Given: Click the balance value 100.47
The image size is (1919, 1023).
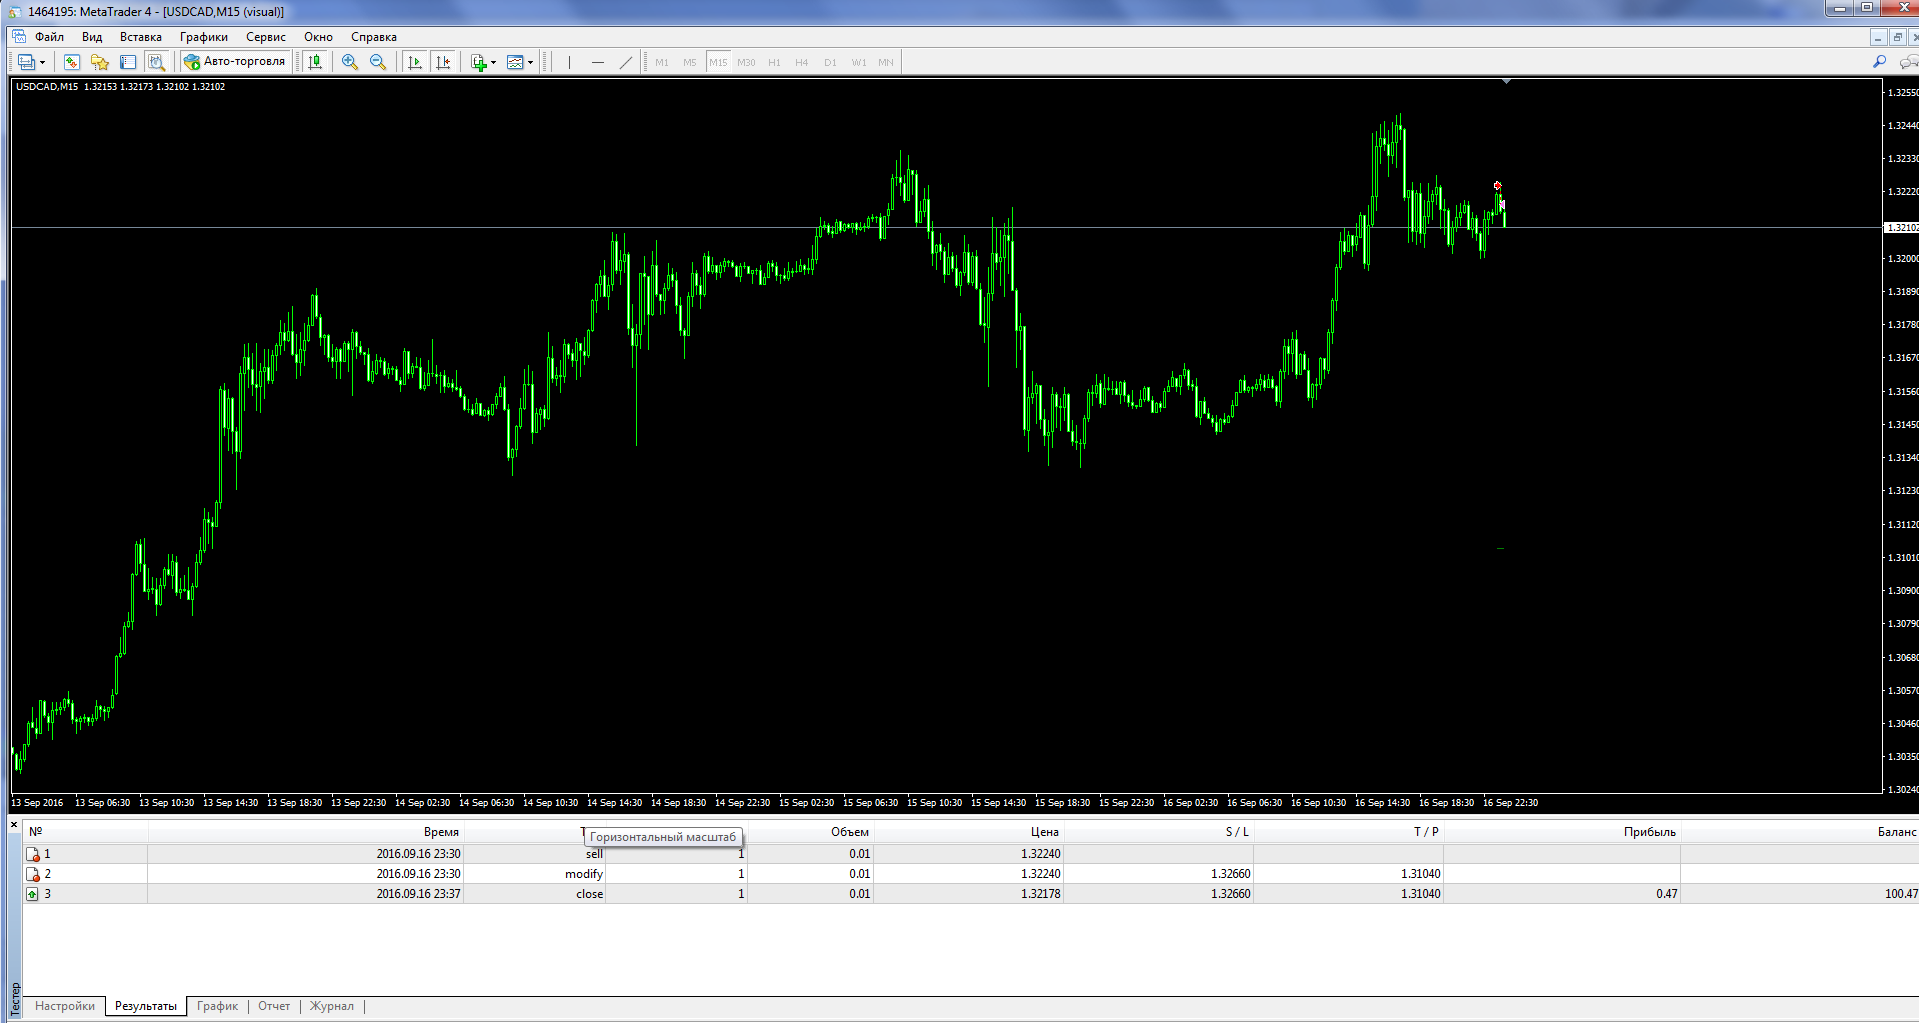Looking at the screenshot, I should (x=1901, y=894).
